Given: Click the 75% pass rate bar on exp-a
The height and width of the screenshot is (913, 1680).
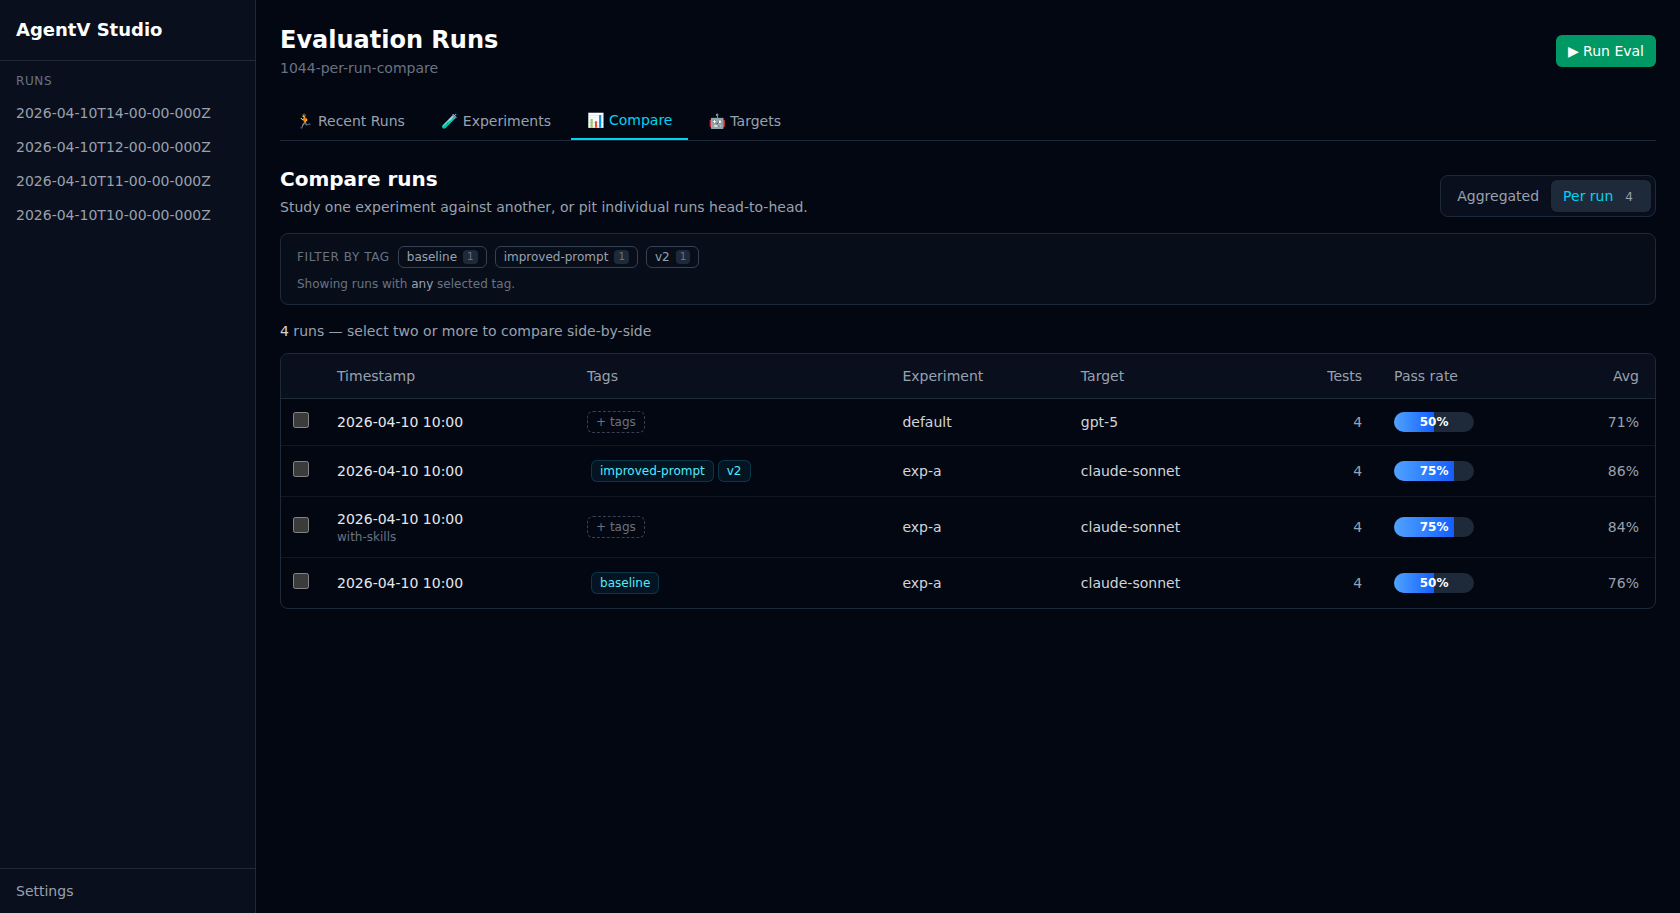Looking at the screenshot, I should 1433,470.
